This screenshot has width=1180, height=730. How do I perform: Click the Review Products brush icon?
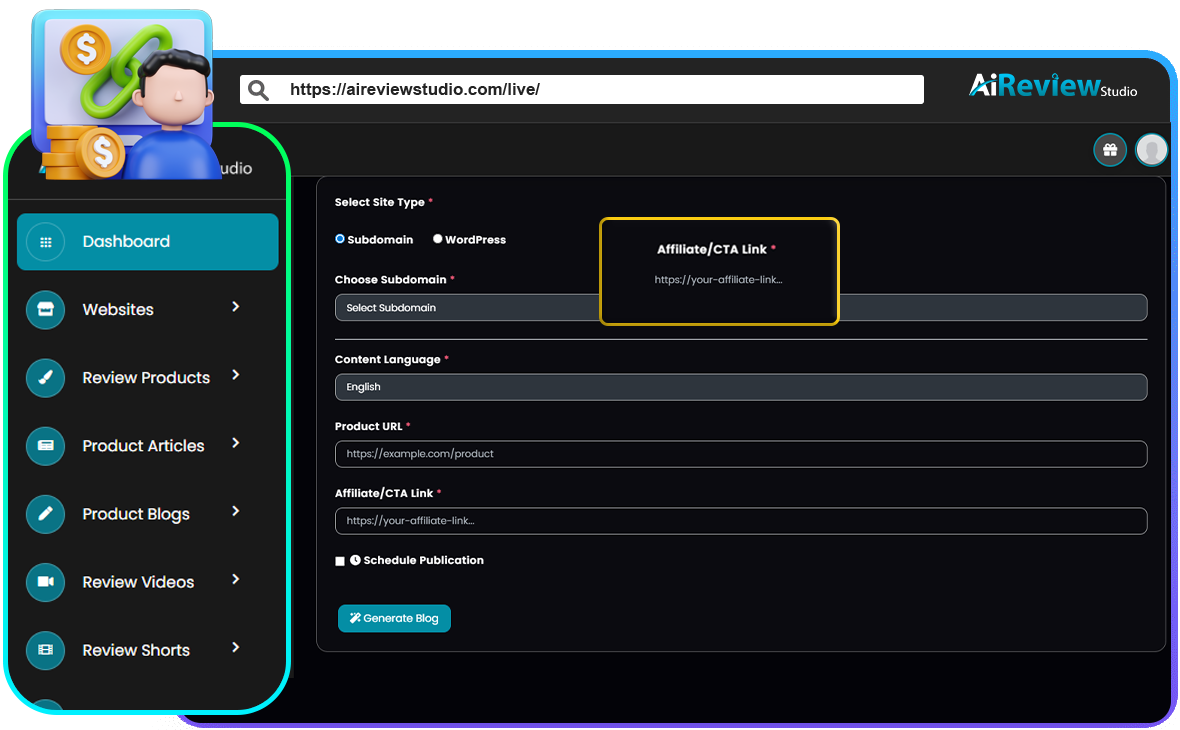(x=45, y=378)
